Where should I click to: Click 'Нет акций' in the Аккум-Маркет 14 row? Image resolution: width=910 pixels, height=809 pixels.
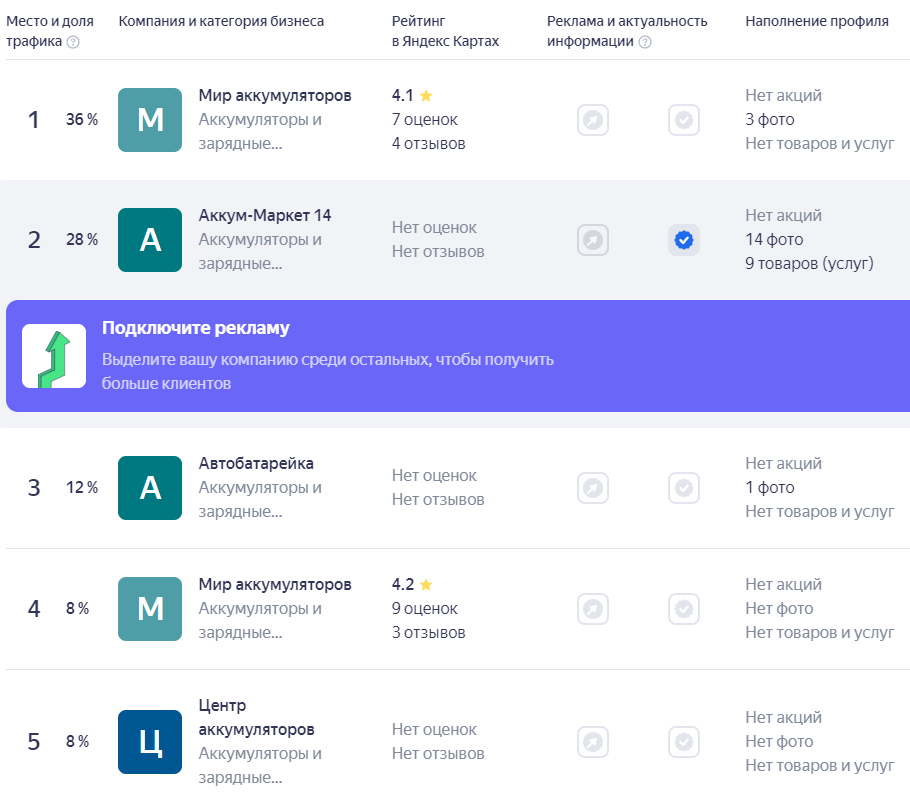tap(783, 215)
